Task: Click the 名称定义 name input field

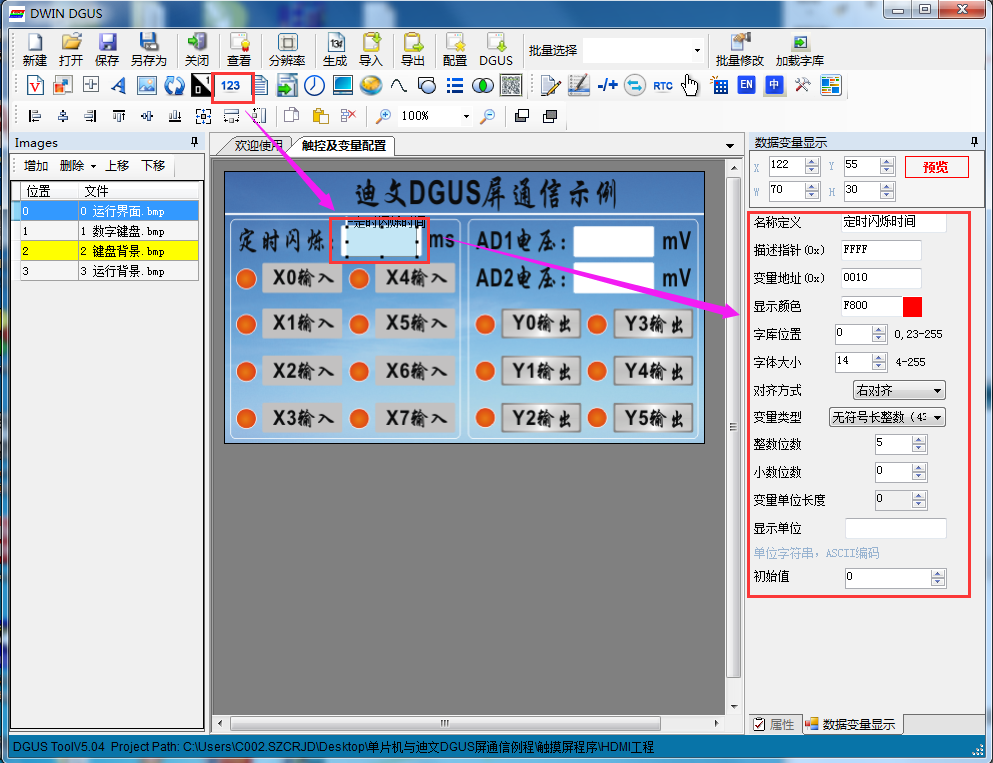Action: [x=894, y=222]
